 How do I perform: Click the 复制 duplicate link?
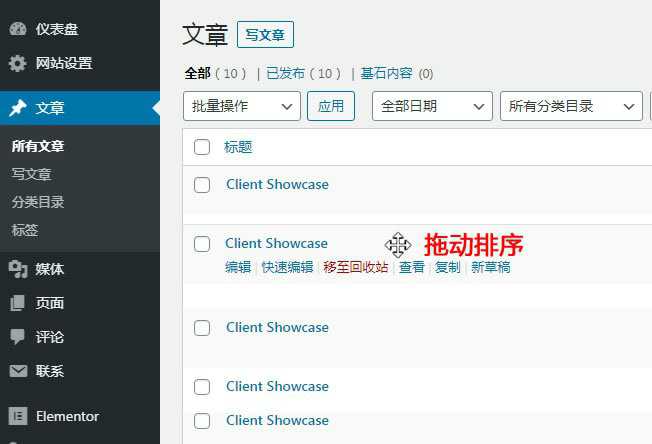pos(447,267)
